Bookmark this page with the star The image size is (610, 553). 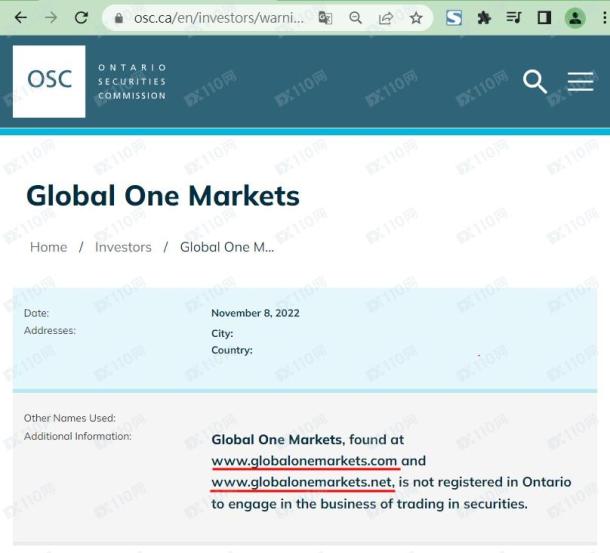[x=416, y=18]
